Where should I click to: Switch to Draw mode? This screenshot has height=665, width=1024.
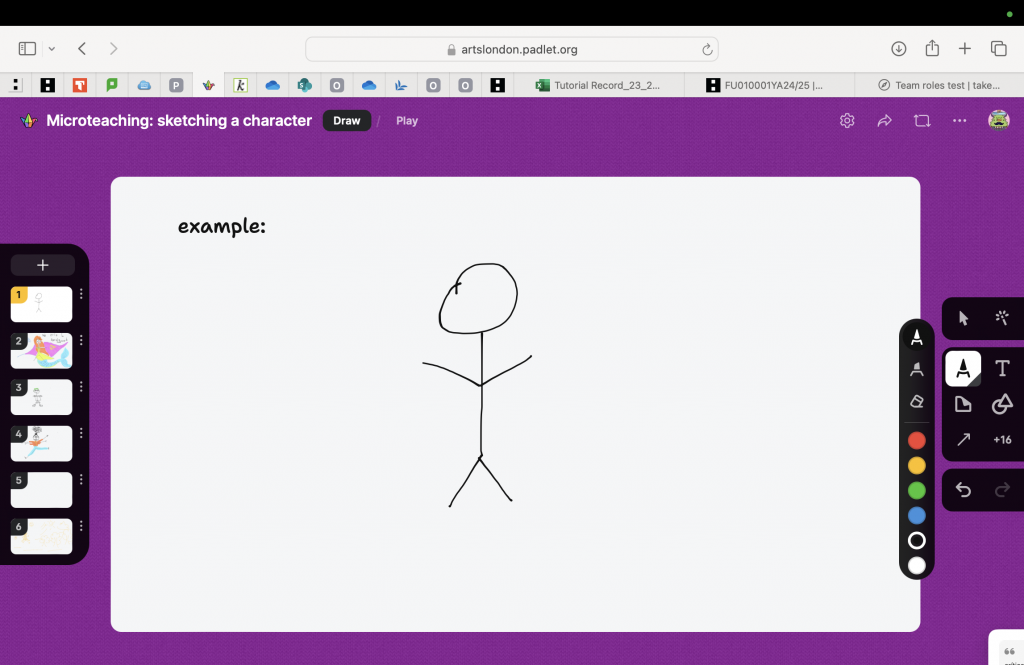pyautogui.click(x=346, y=121)
